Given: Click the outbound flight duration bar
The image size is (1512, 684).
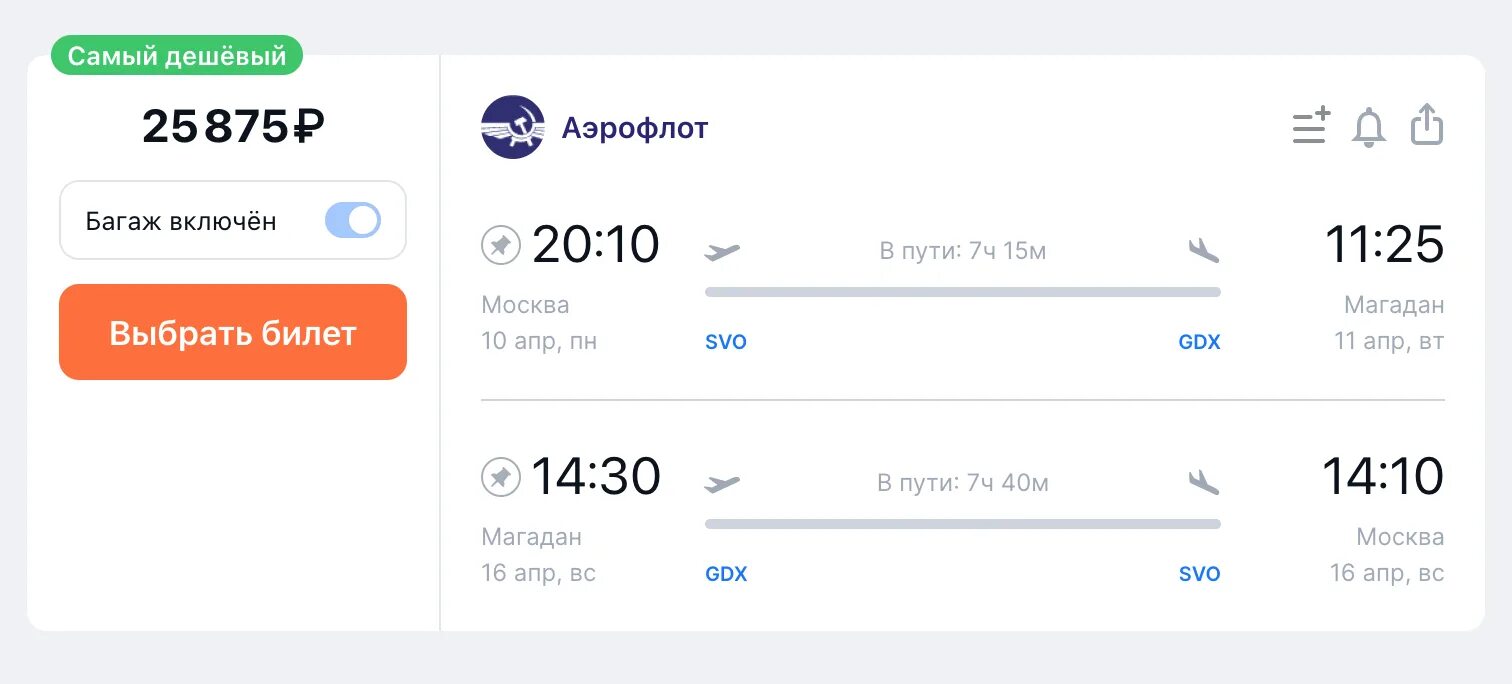Looking at the screenshot, I should tap(962, 292).
